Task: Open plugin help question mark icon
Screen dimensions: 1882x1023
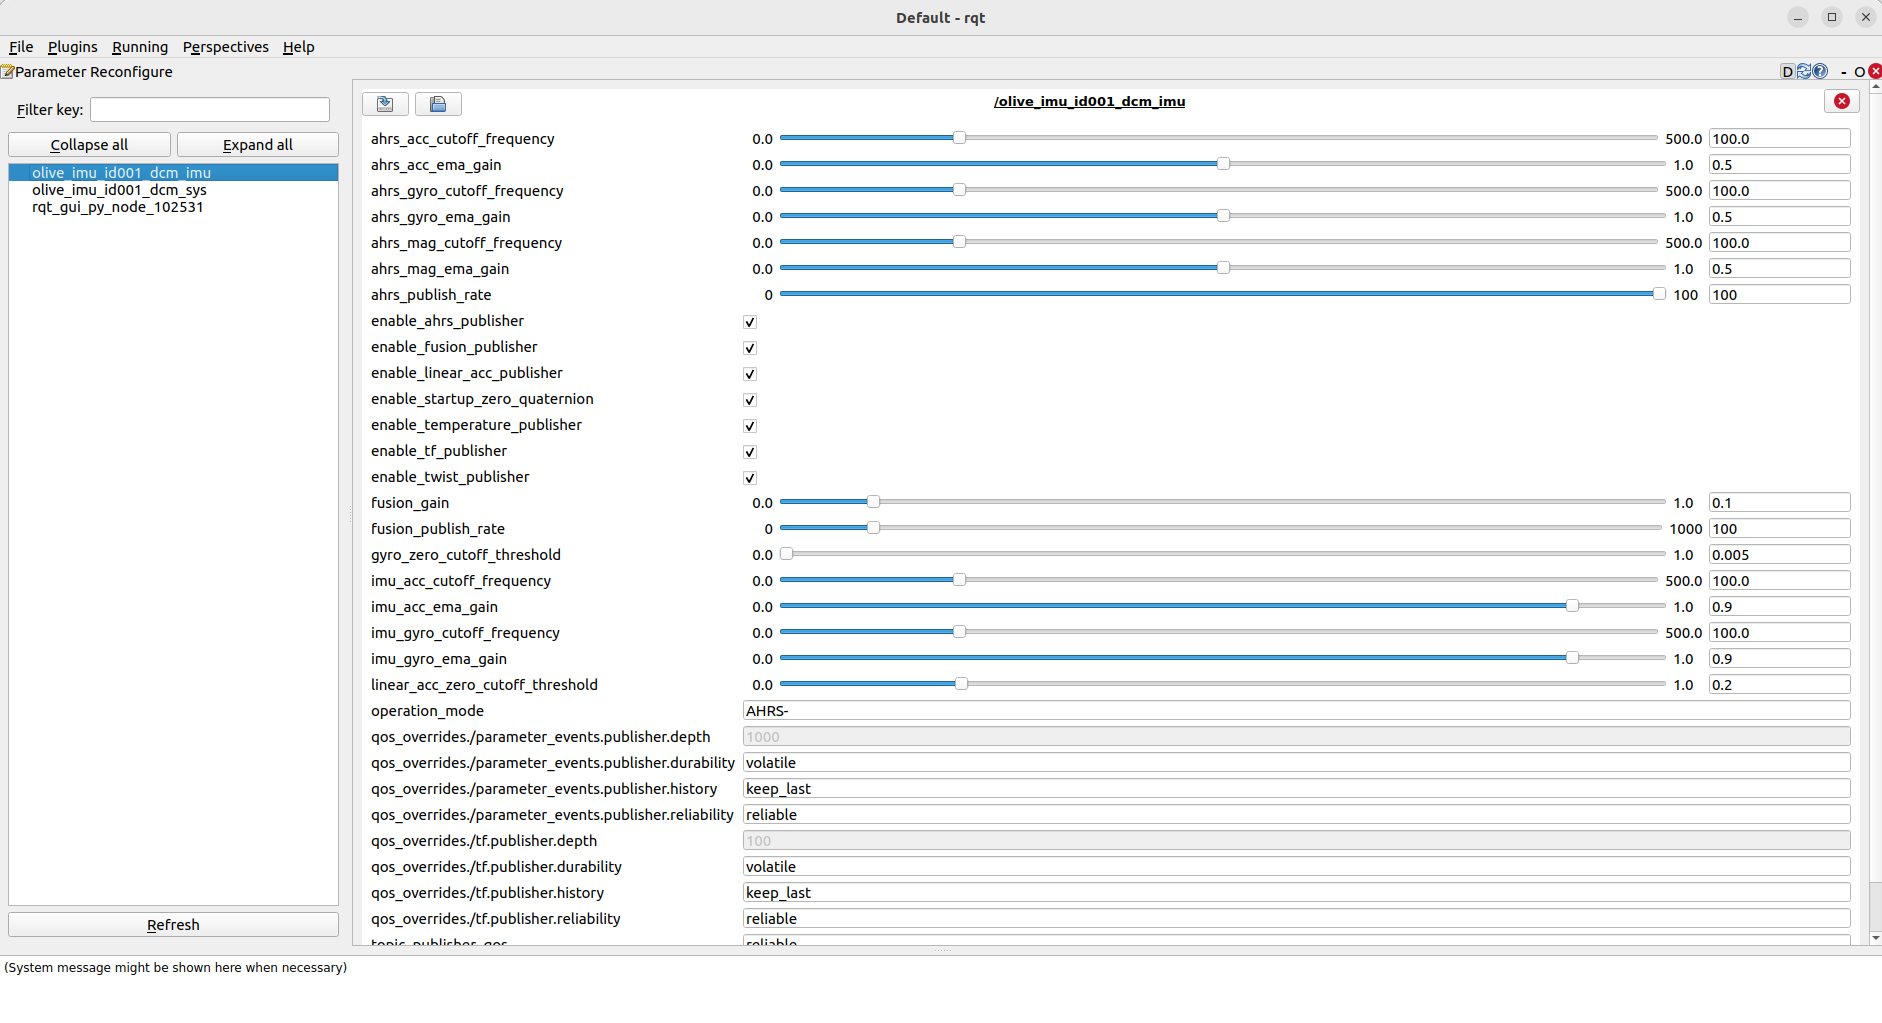Action: [1820, 72]
